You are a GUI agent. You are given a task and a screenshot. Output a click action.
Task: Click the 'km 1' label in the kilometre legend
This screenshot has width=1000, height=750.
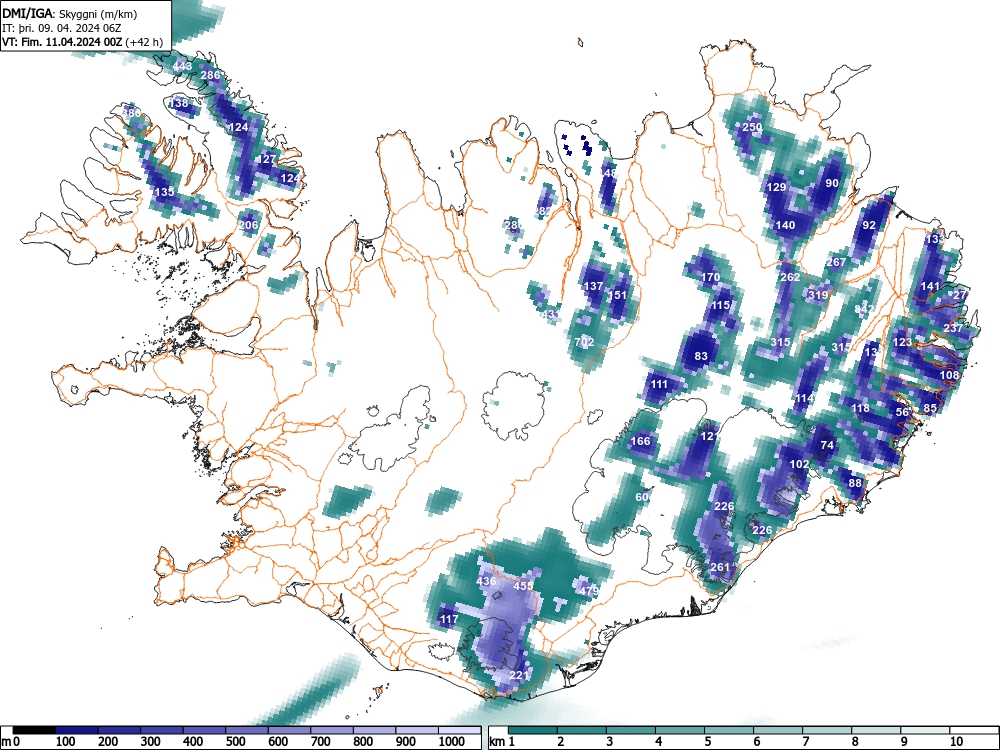click(x=503, y=741)
